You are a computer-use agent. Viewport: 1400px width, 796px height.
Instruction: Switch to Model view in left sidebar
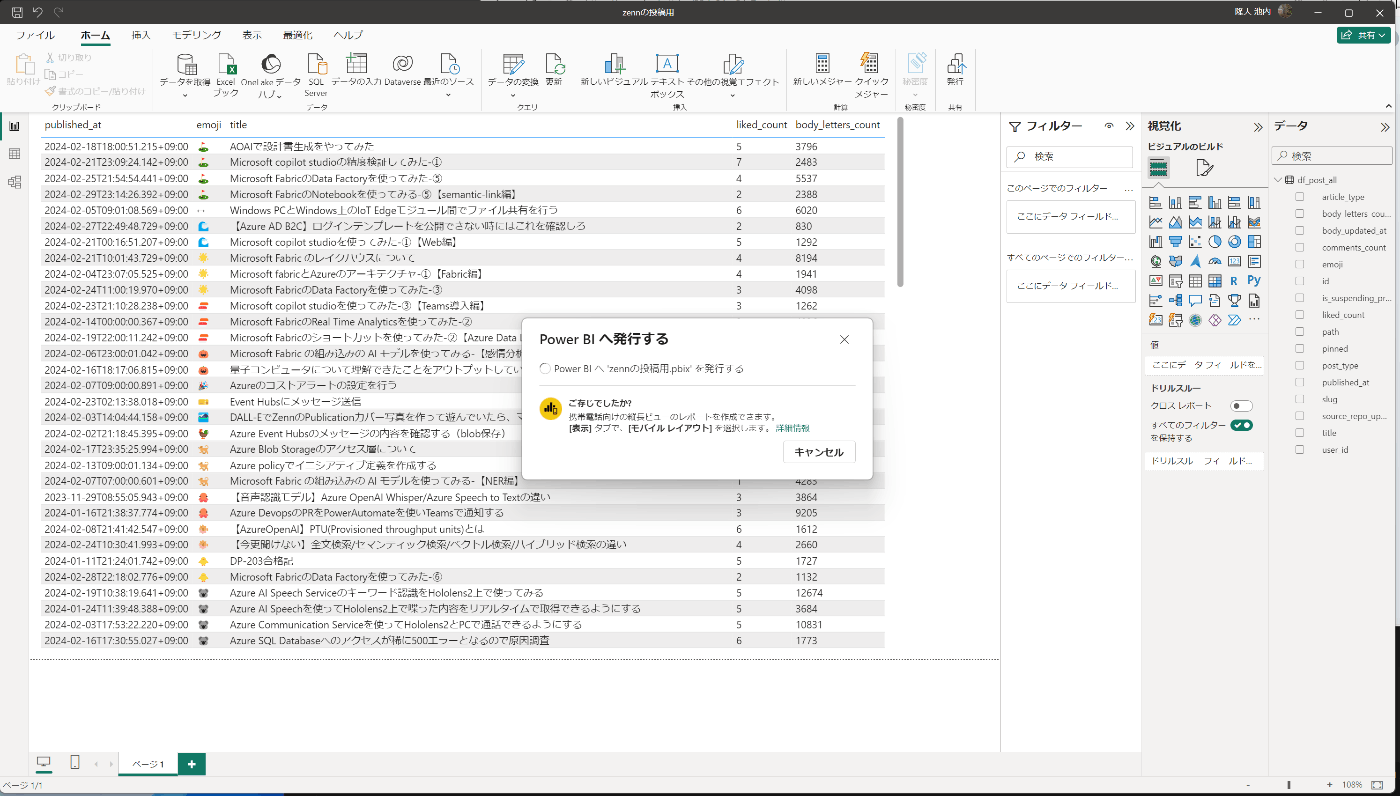click(x=14, y=182)
